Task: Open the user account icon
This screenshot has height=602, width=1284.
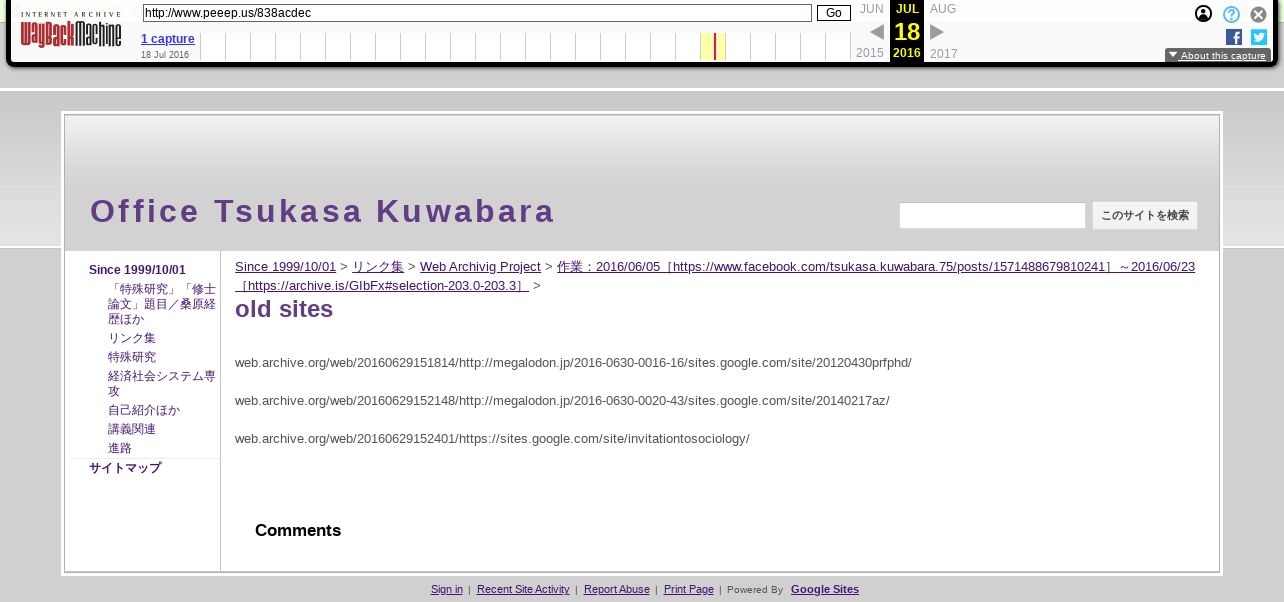Action: 1203,14
